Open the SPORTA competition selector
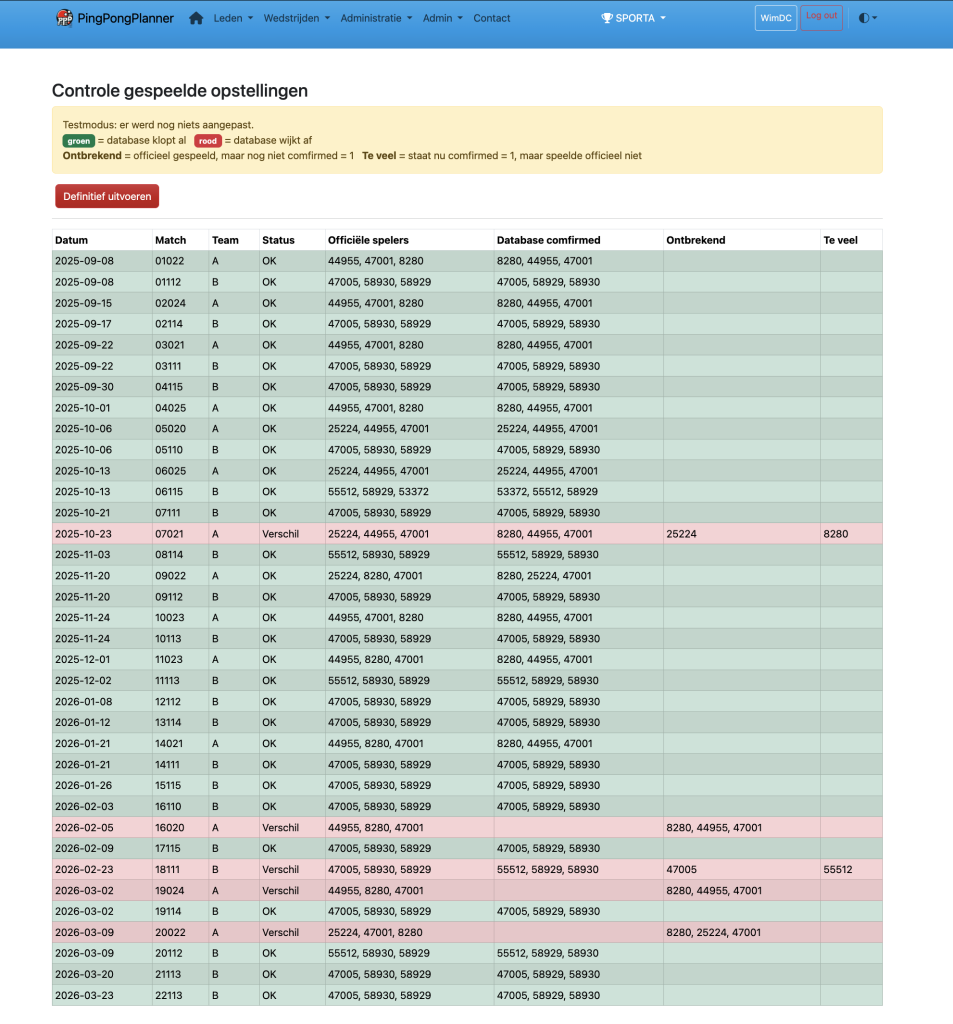Viewport: 953px width, 1024px height. (633, 18)
